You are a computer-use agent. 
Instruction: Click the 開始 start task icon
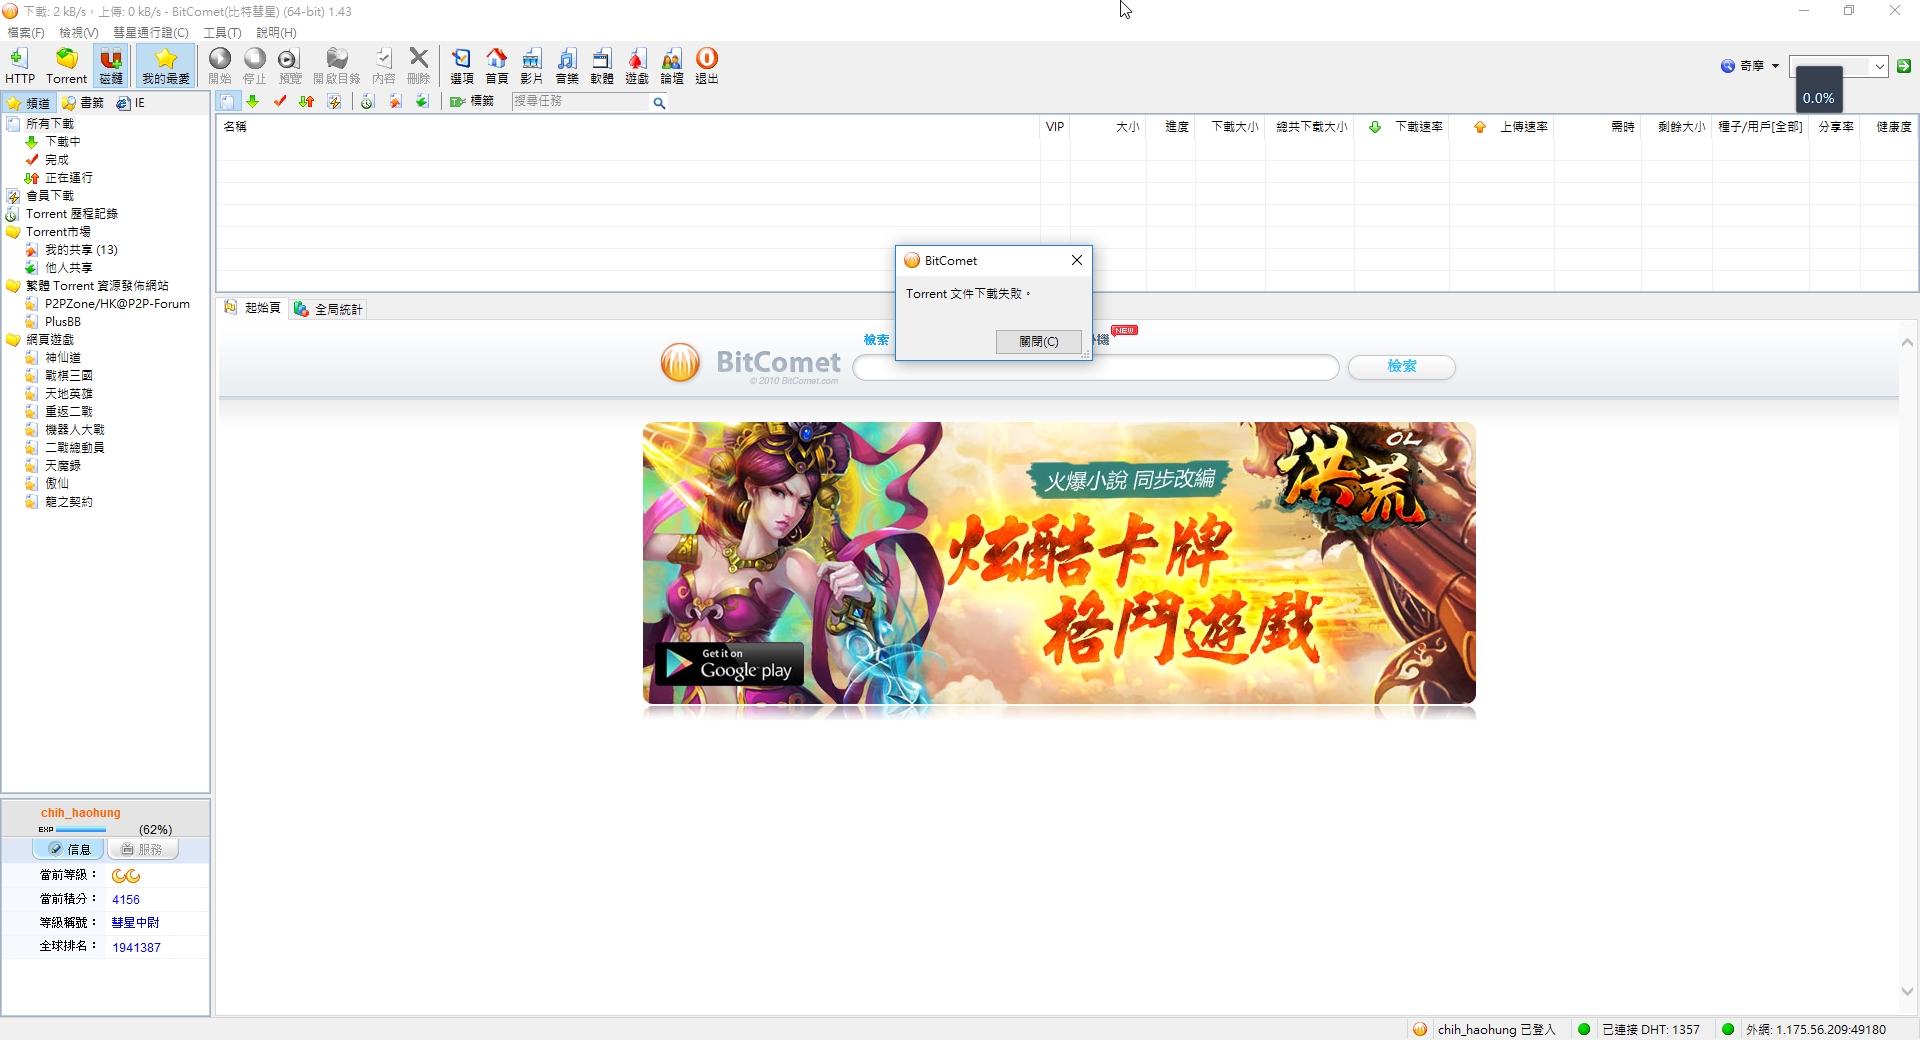(x=220, y=66)
